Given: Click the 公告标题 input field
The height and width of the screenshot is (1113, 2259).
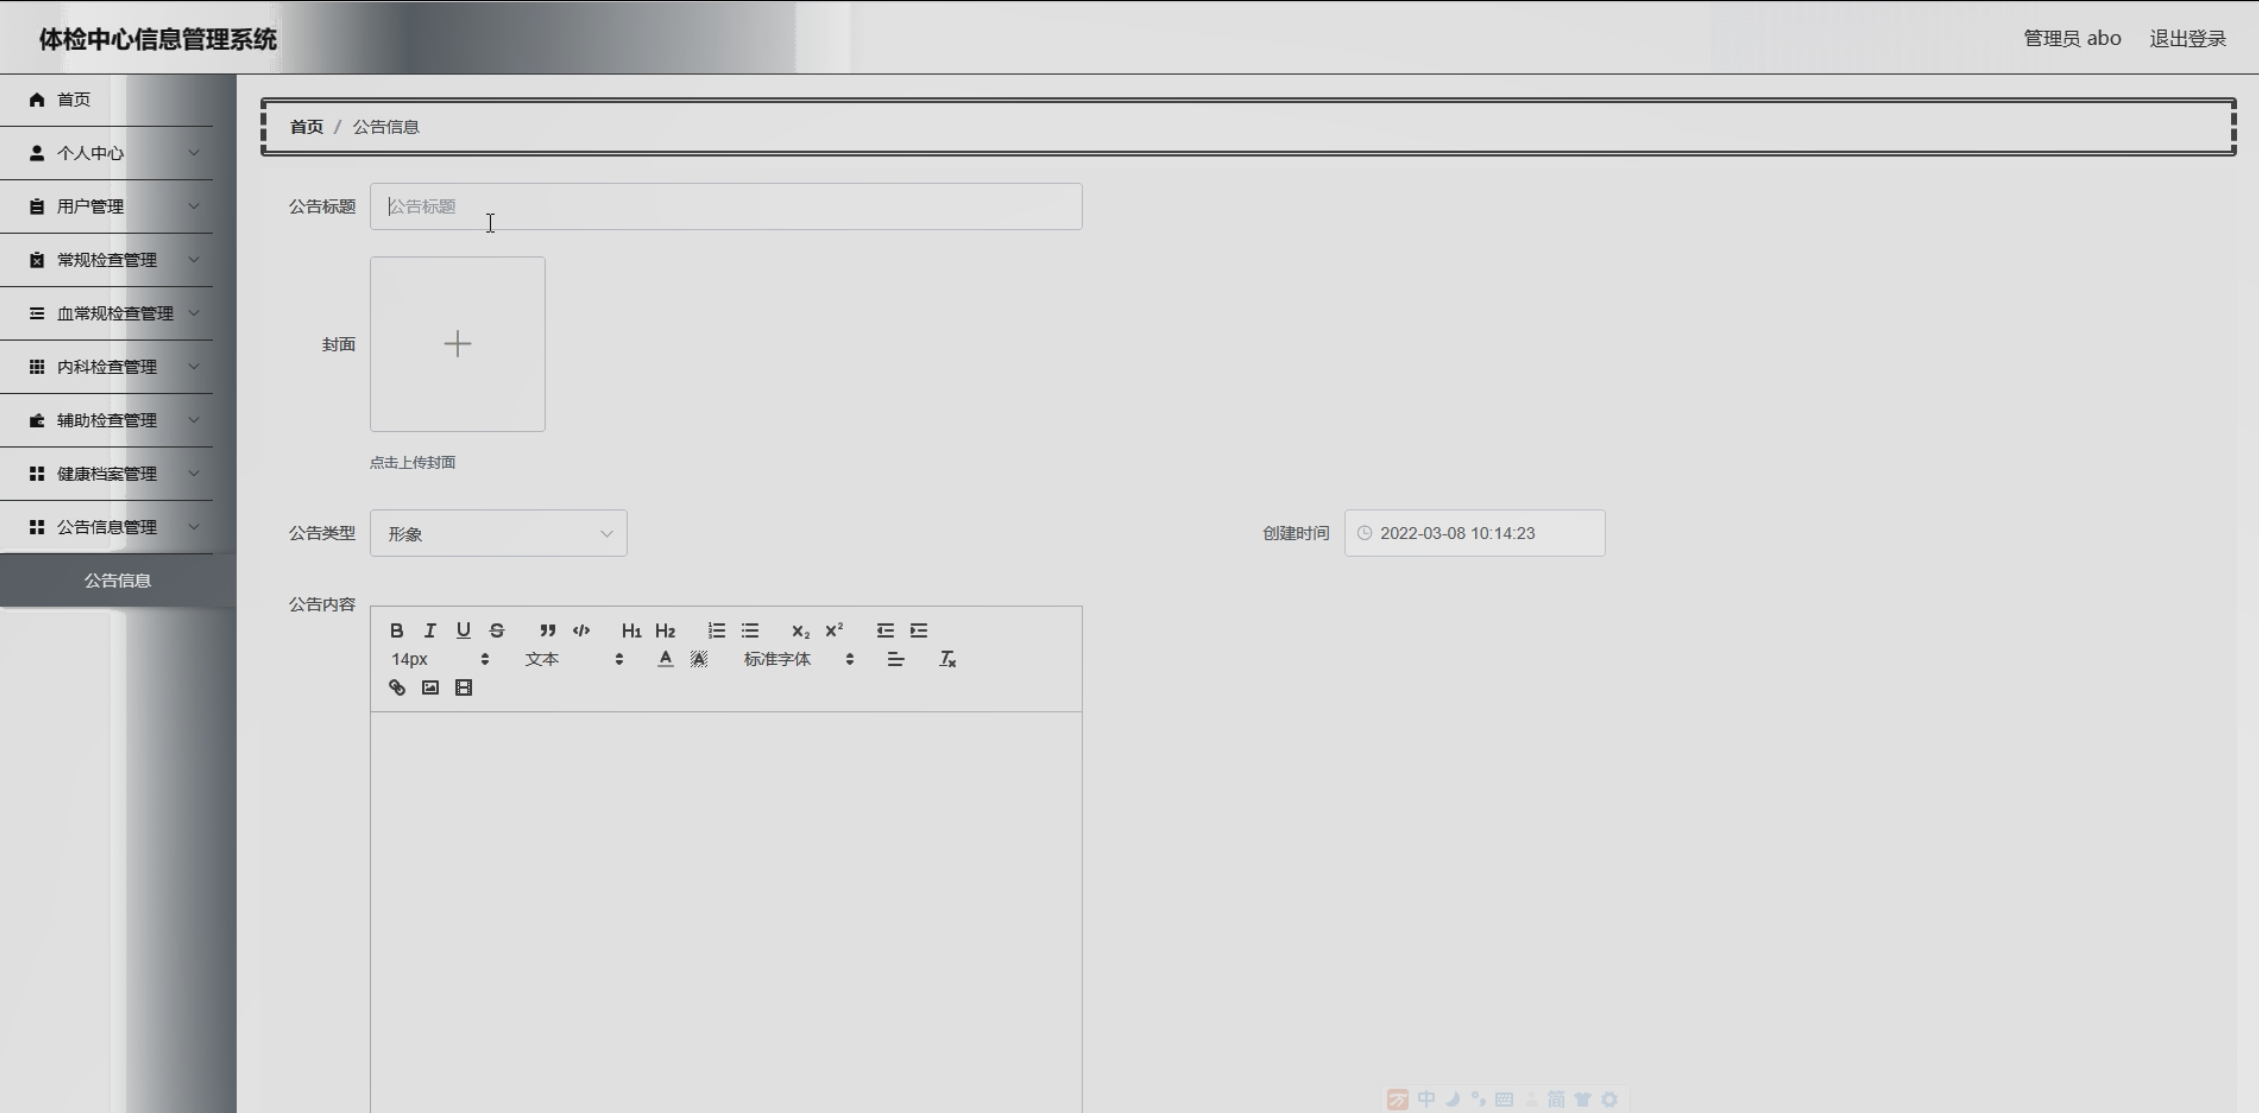Looking at the screenshot, I should click(726, 206).
